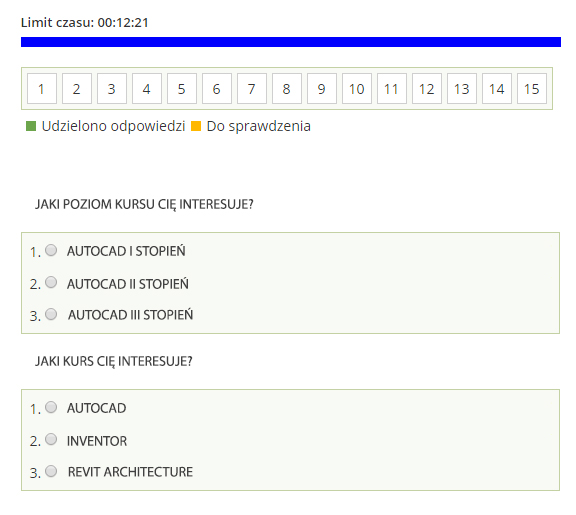Viewport: 576px width, 515px height.
Task: Pick the AUTOCAD III STOPIEŃ radio button
Action: pyautogui.click(x=51, y=314)
